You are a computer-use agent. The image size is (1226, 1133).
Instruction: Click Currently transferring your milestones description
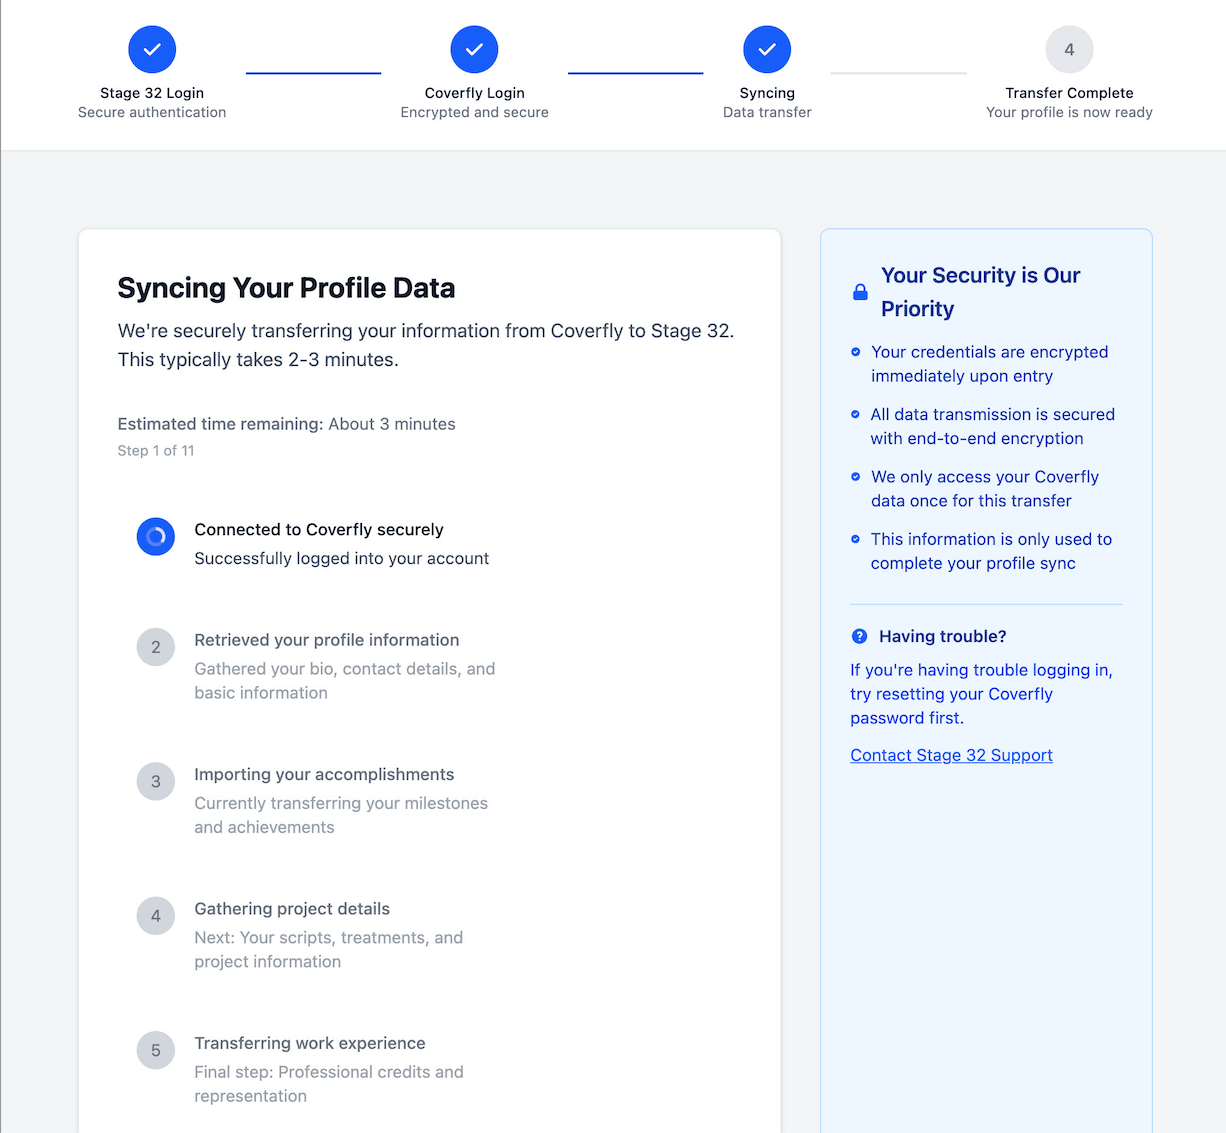click(x=341, y=815)
